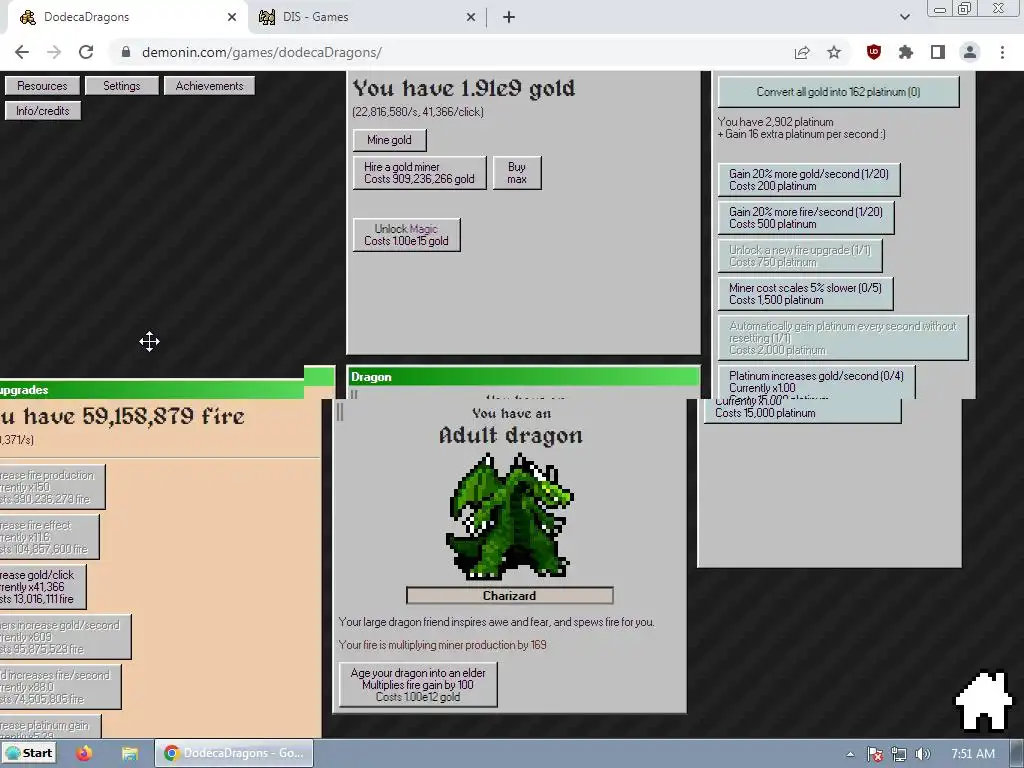The image size is (1024, 768).
Task: Click the address bar URL
Action: (x=261, y=52)
